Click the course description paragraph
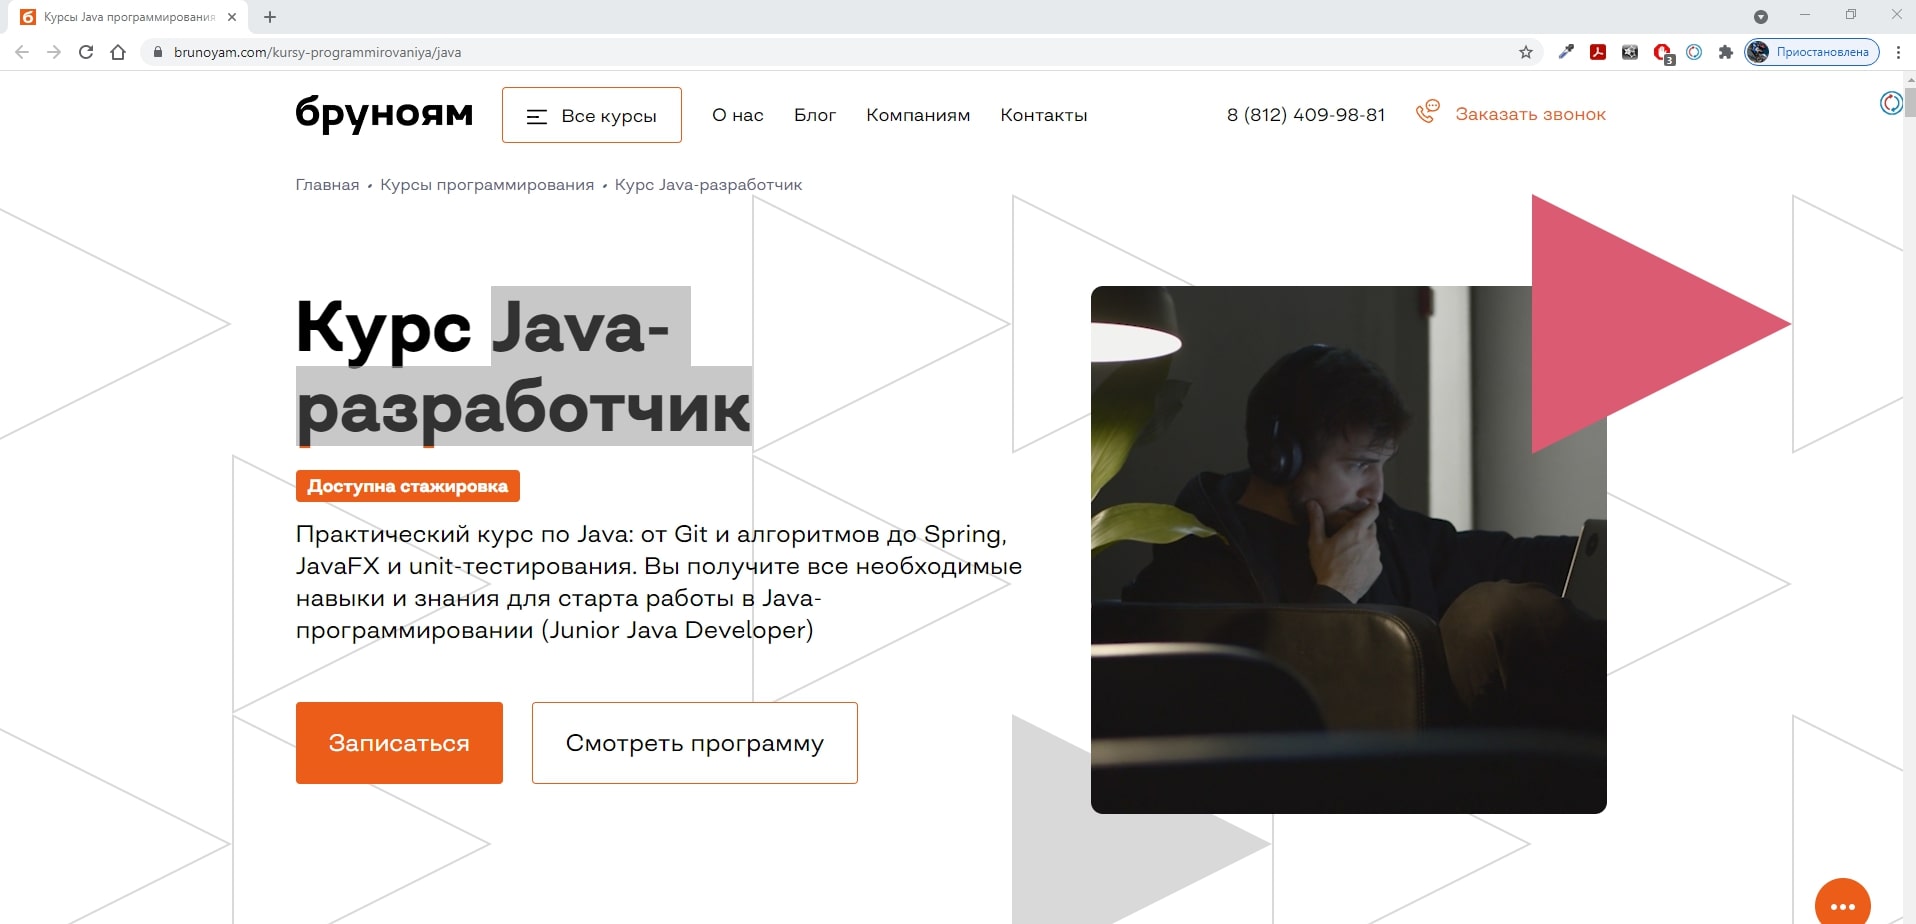Viewport: 1916px width, 924px height. (659, 582)
